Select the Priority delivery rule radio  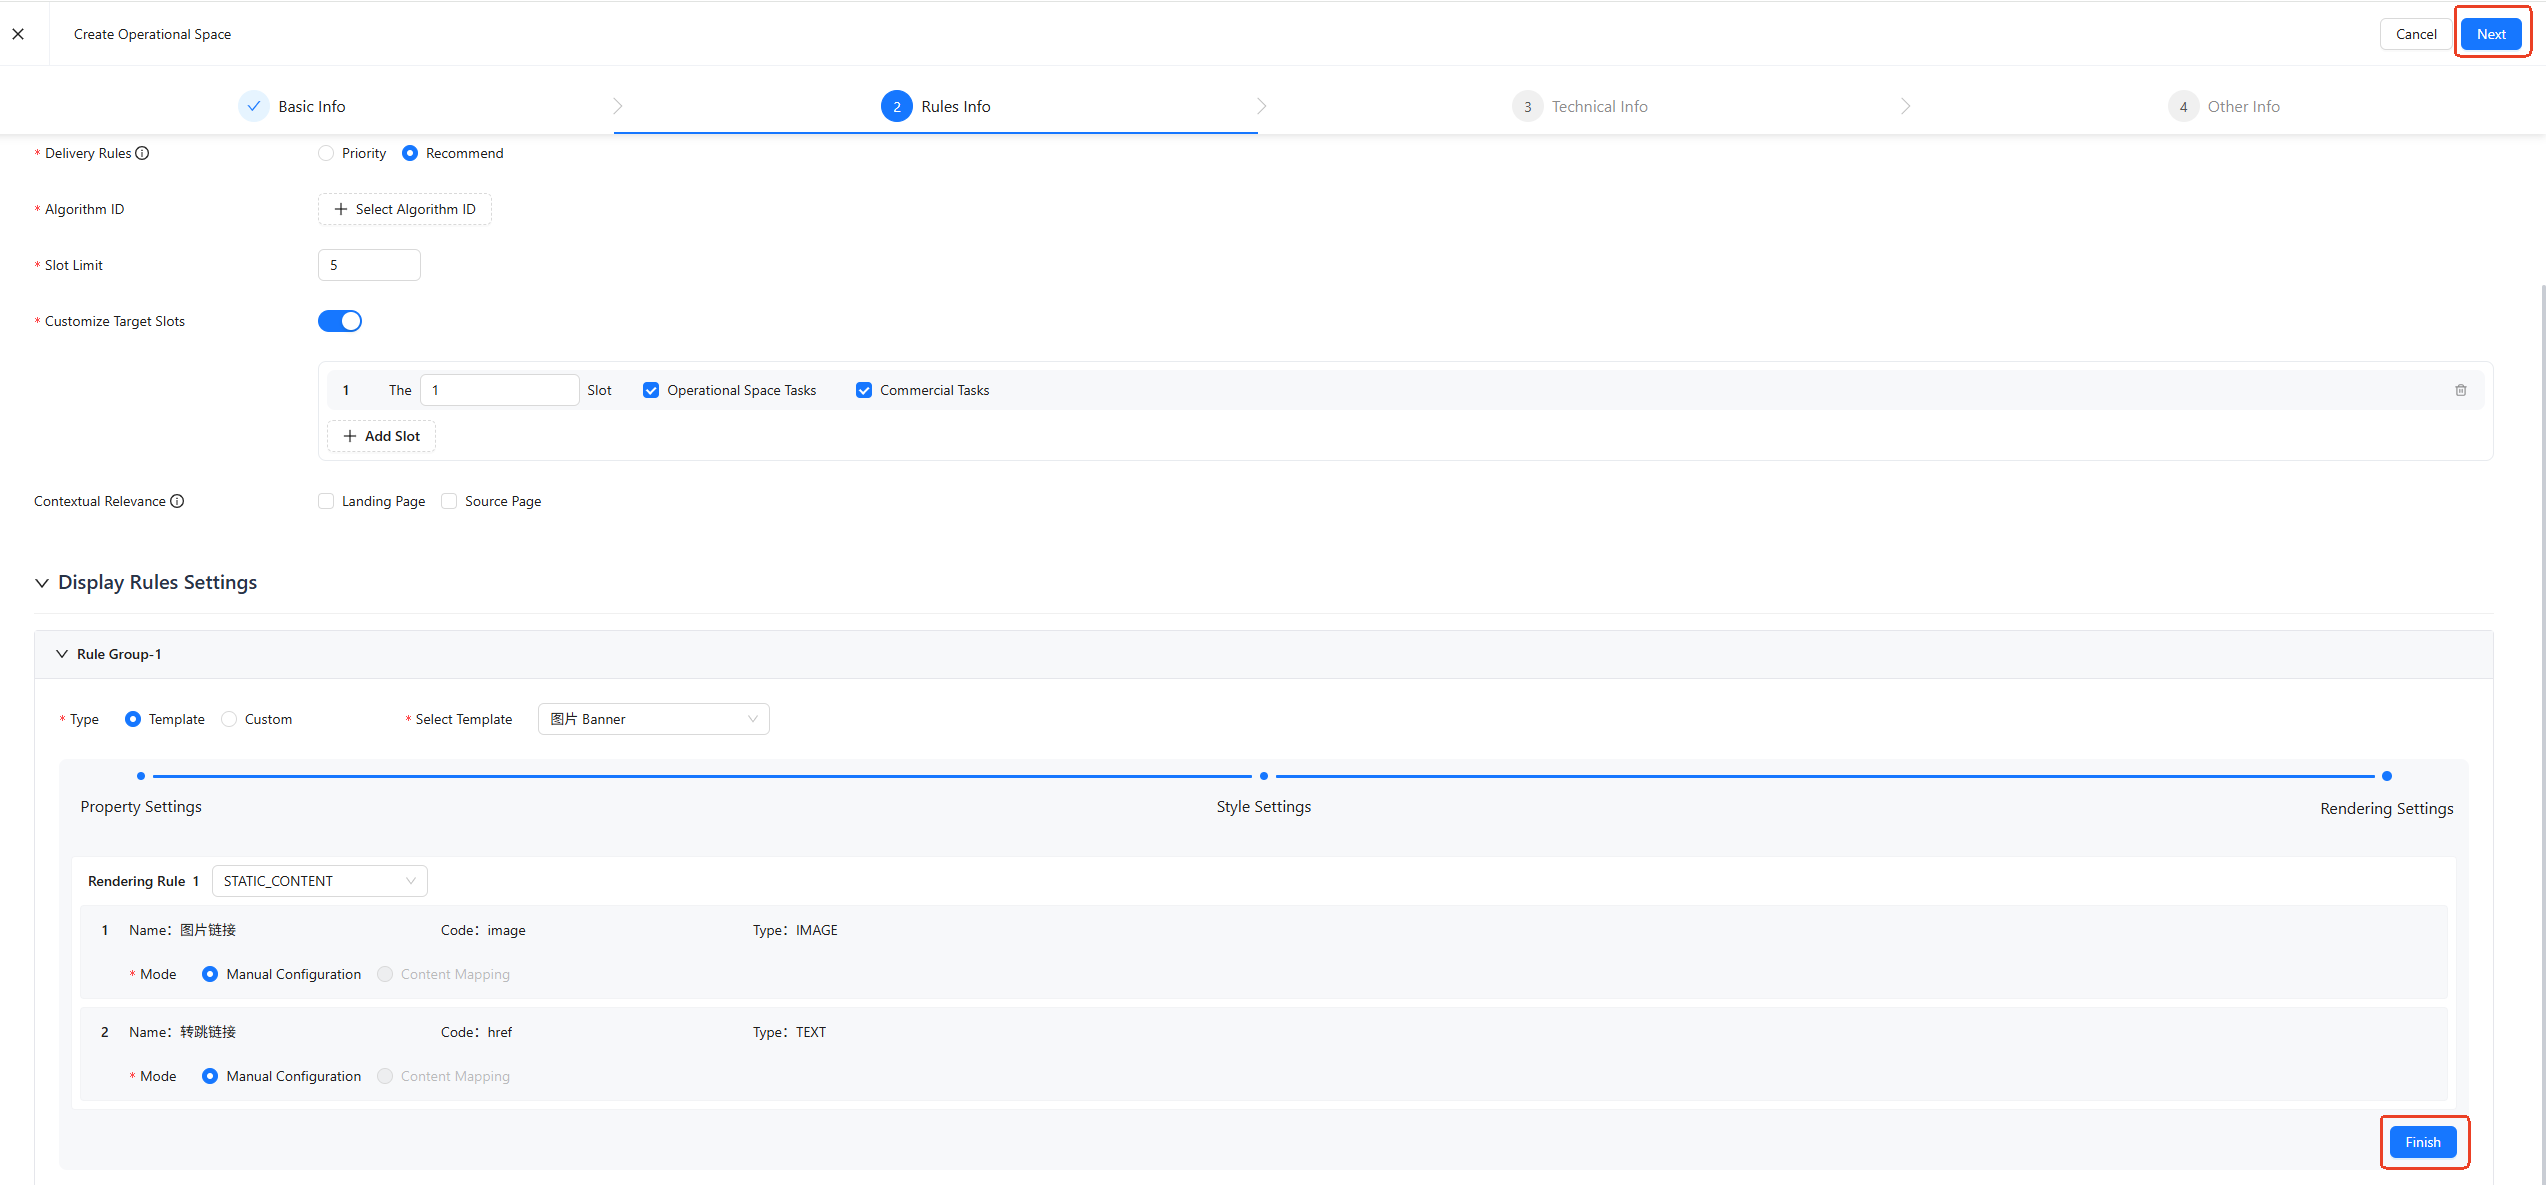(x=326, y=153)
